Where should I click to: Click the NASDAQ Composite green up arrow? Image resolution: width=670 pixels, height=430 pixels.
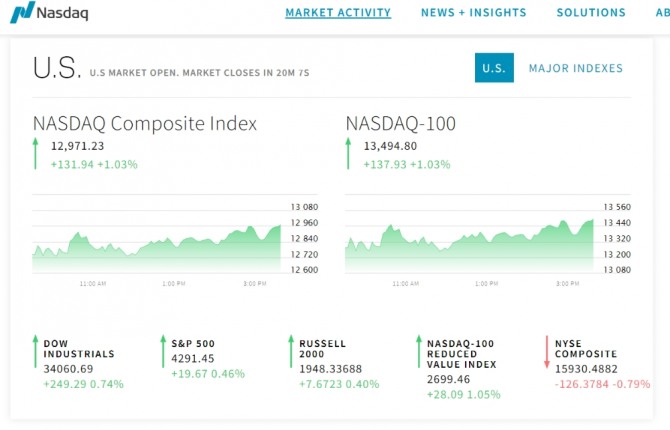point(36,154)
